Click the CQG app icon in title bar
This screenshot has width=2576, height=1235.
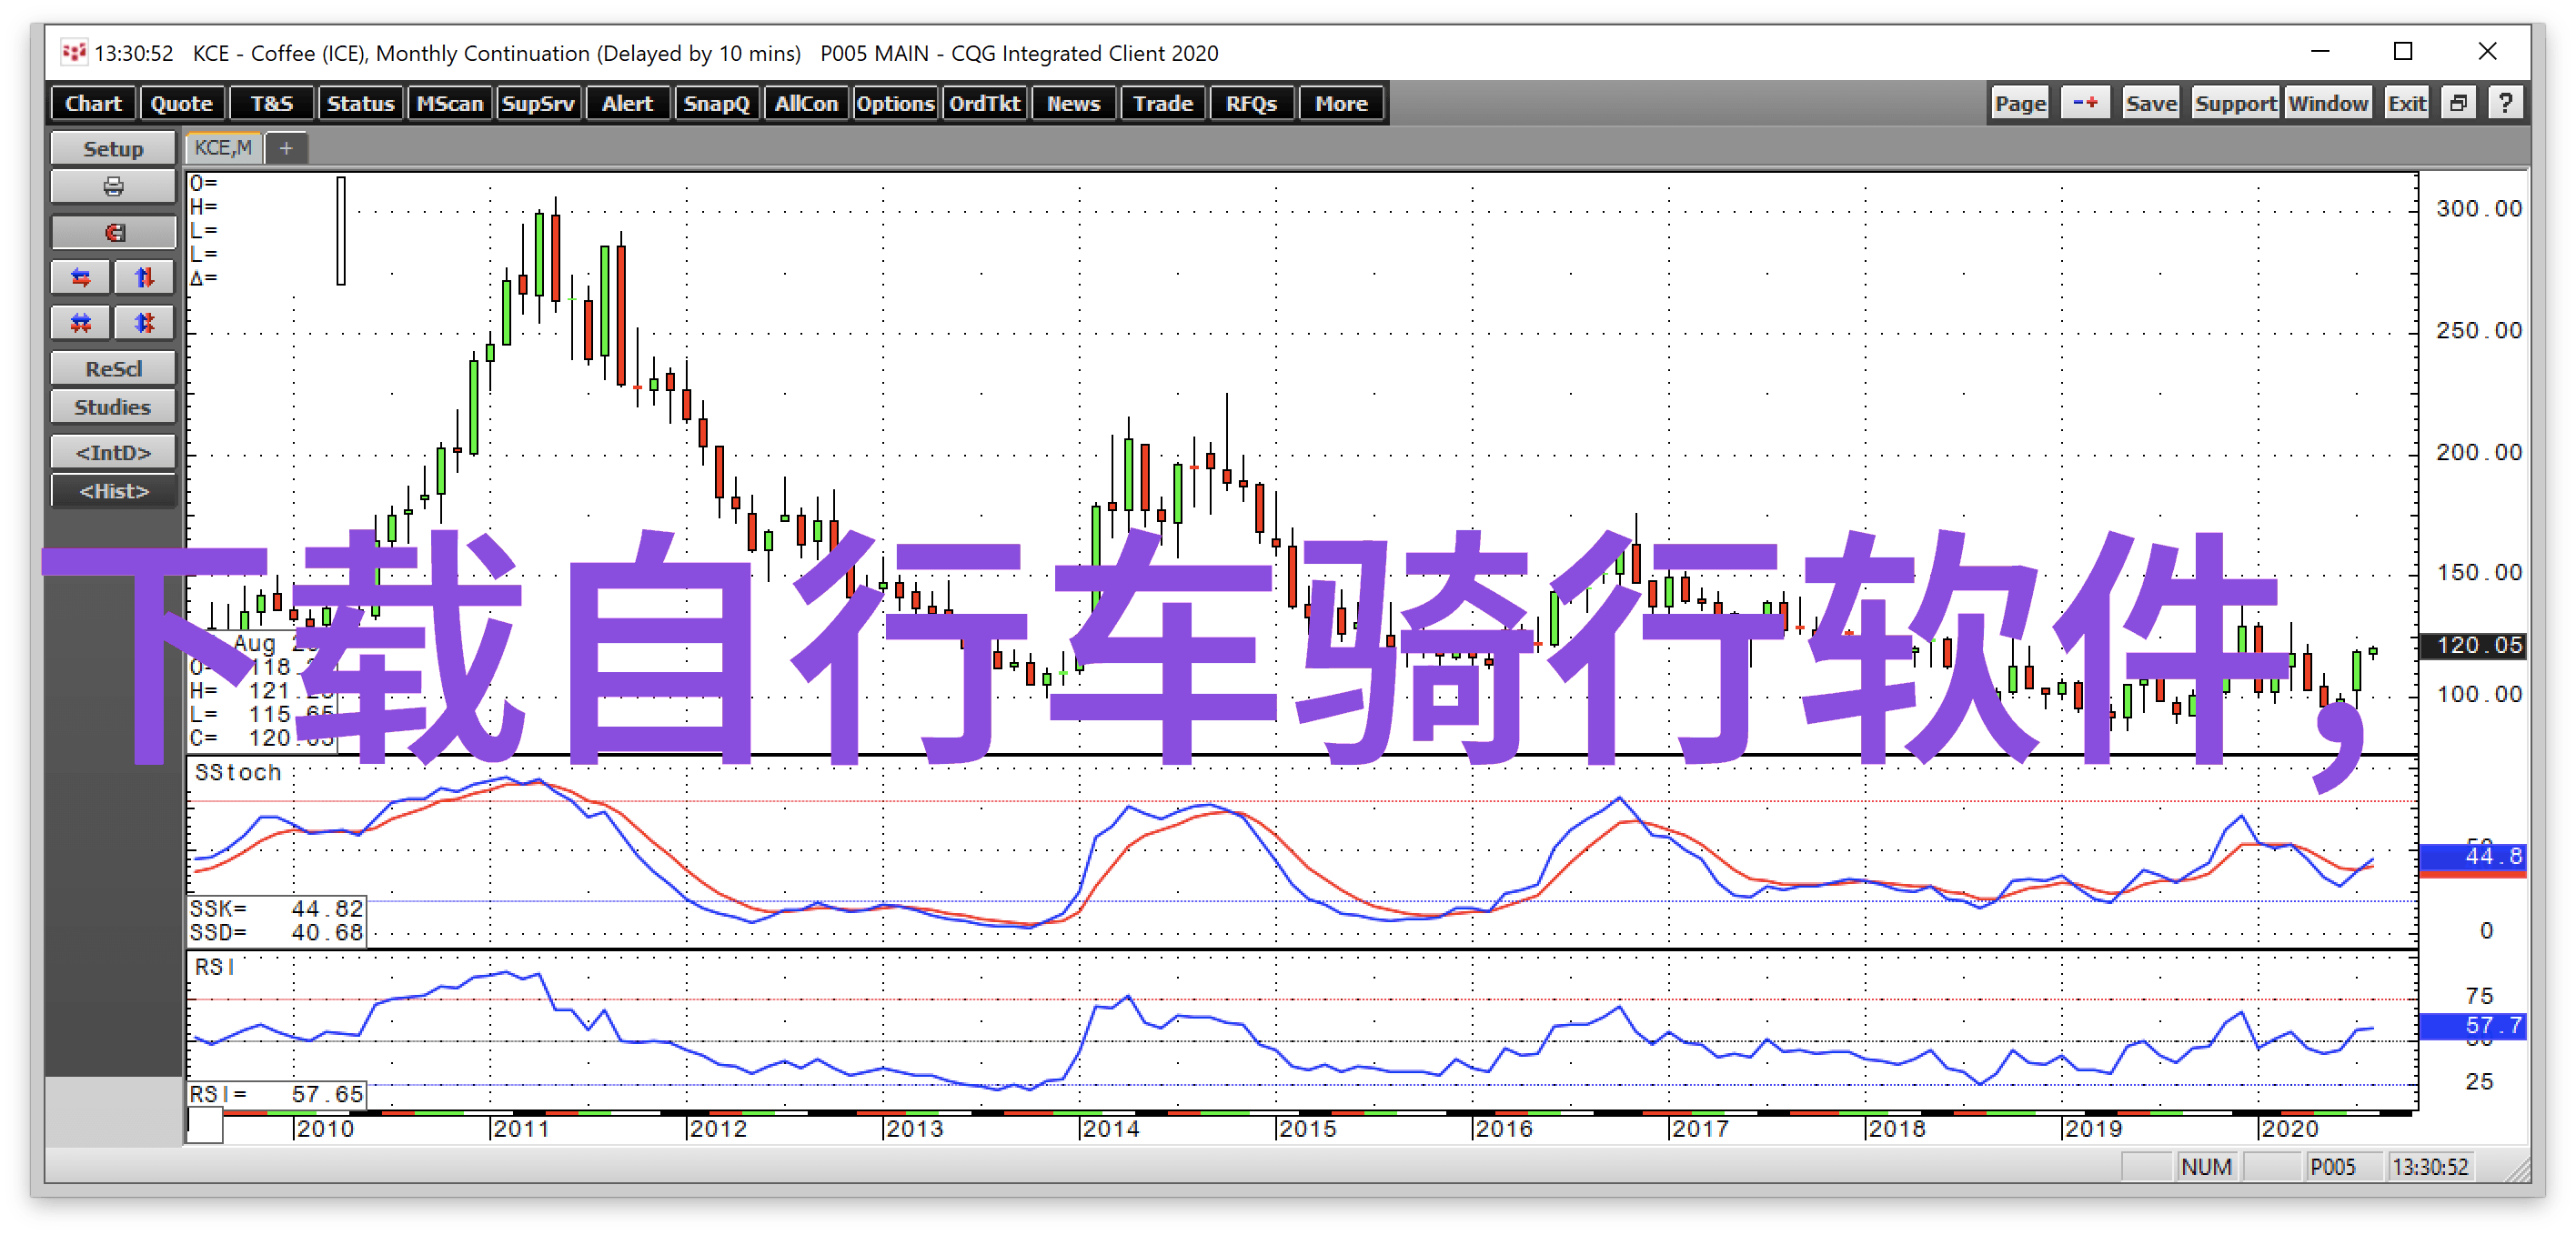[73, 52]
